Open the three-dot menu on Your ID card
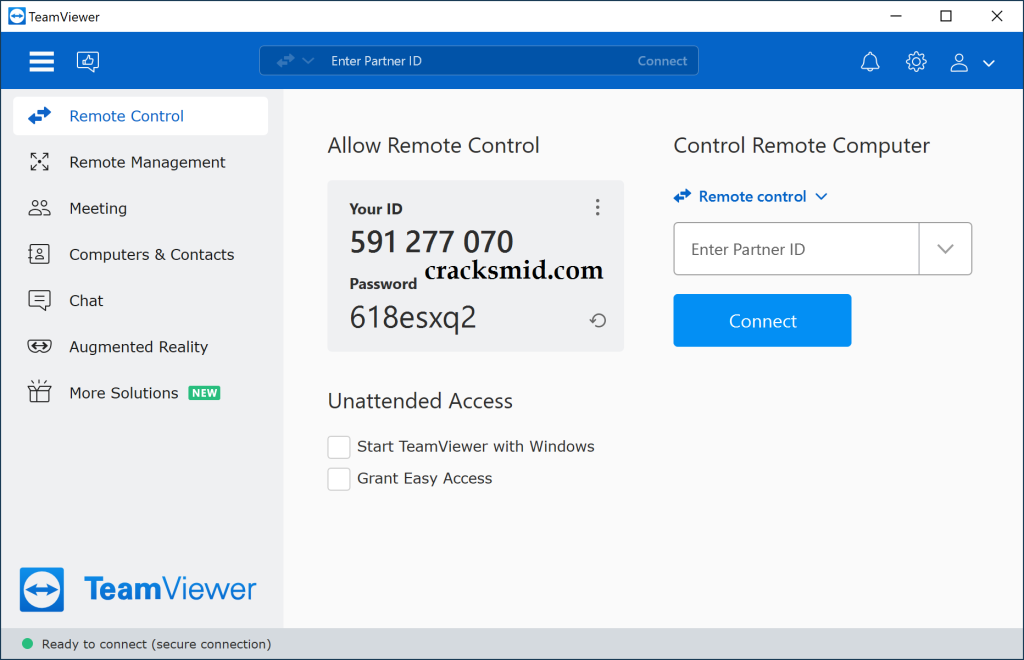 598,208
